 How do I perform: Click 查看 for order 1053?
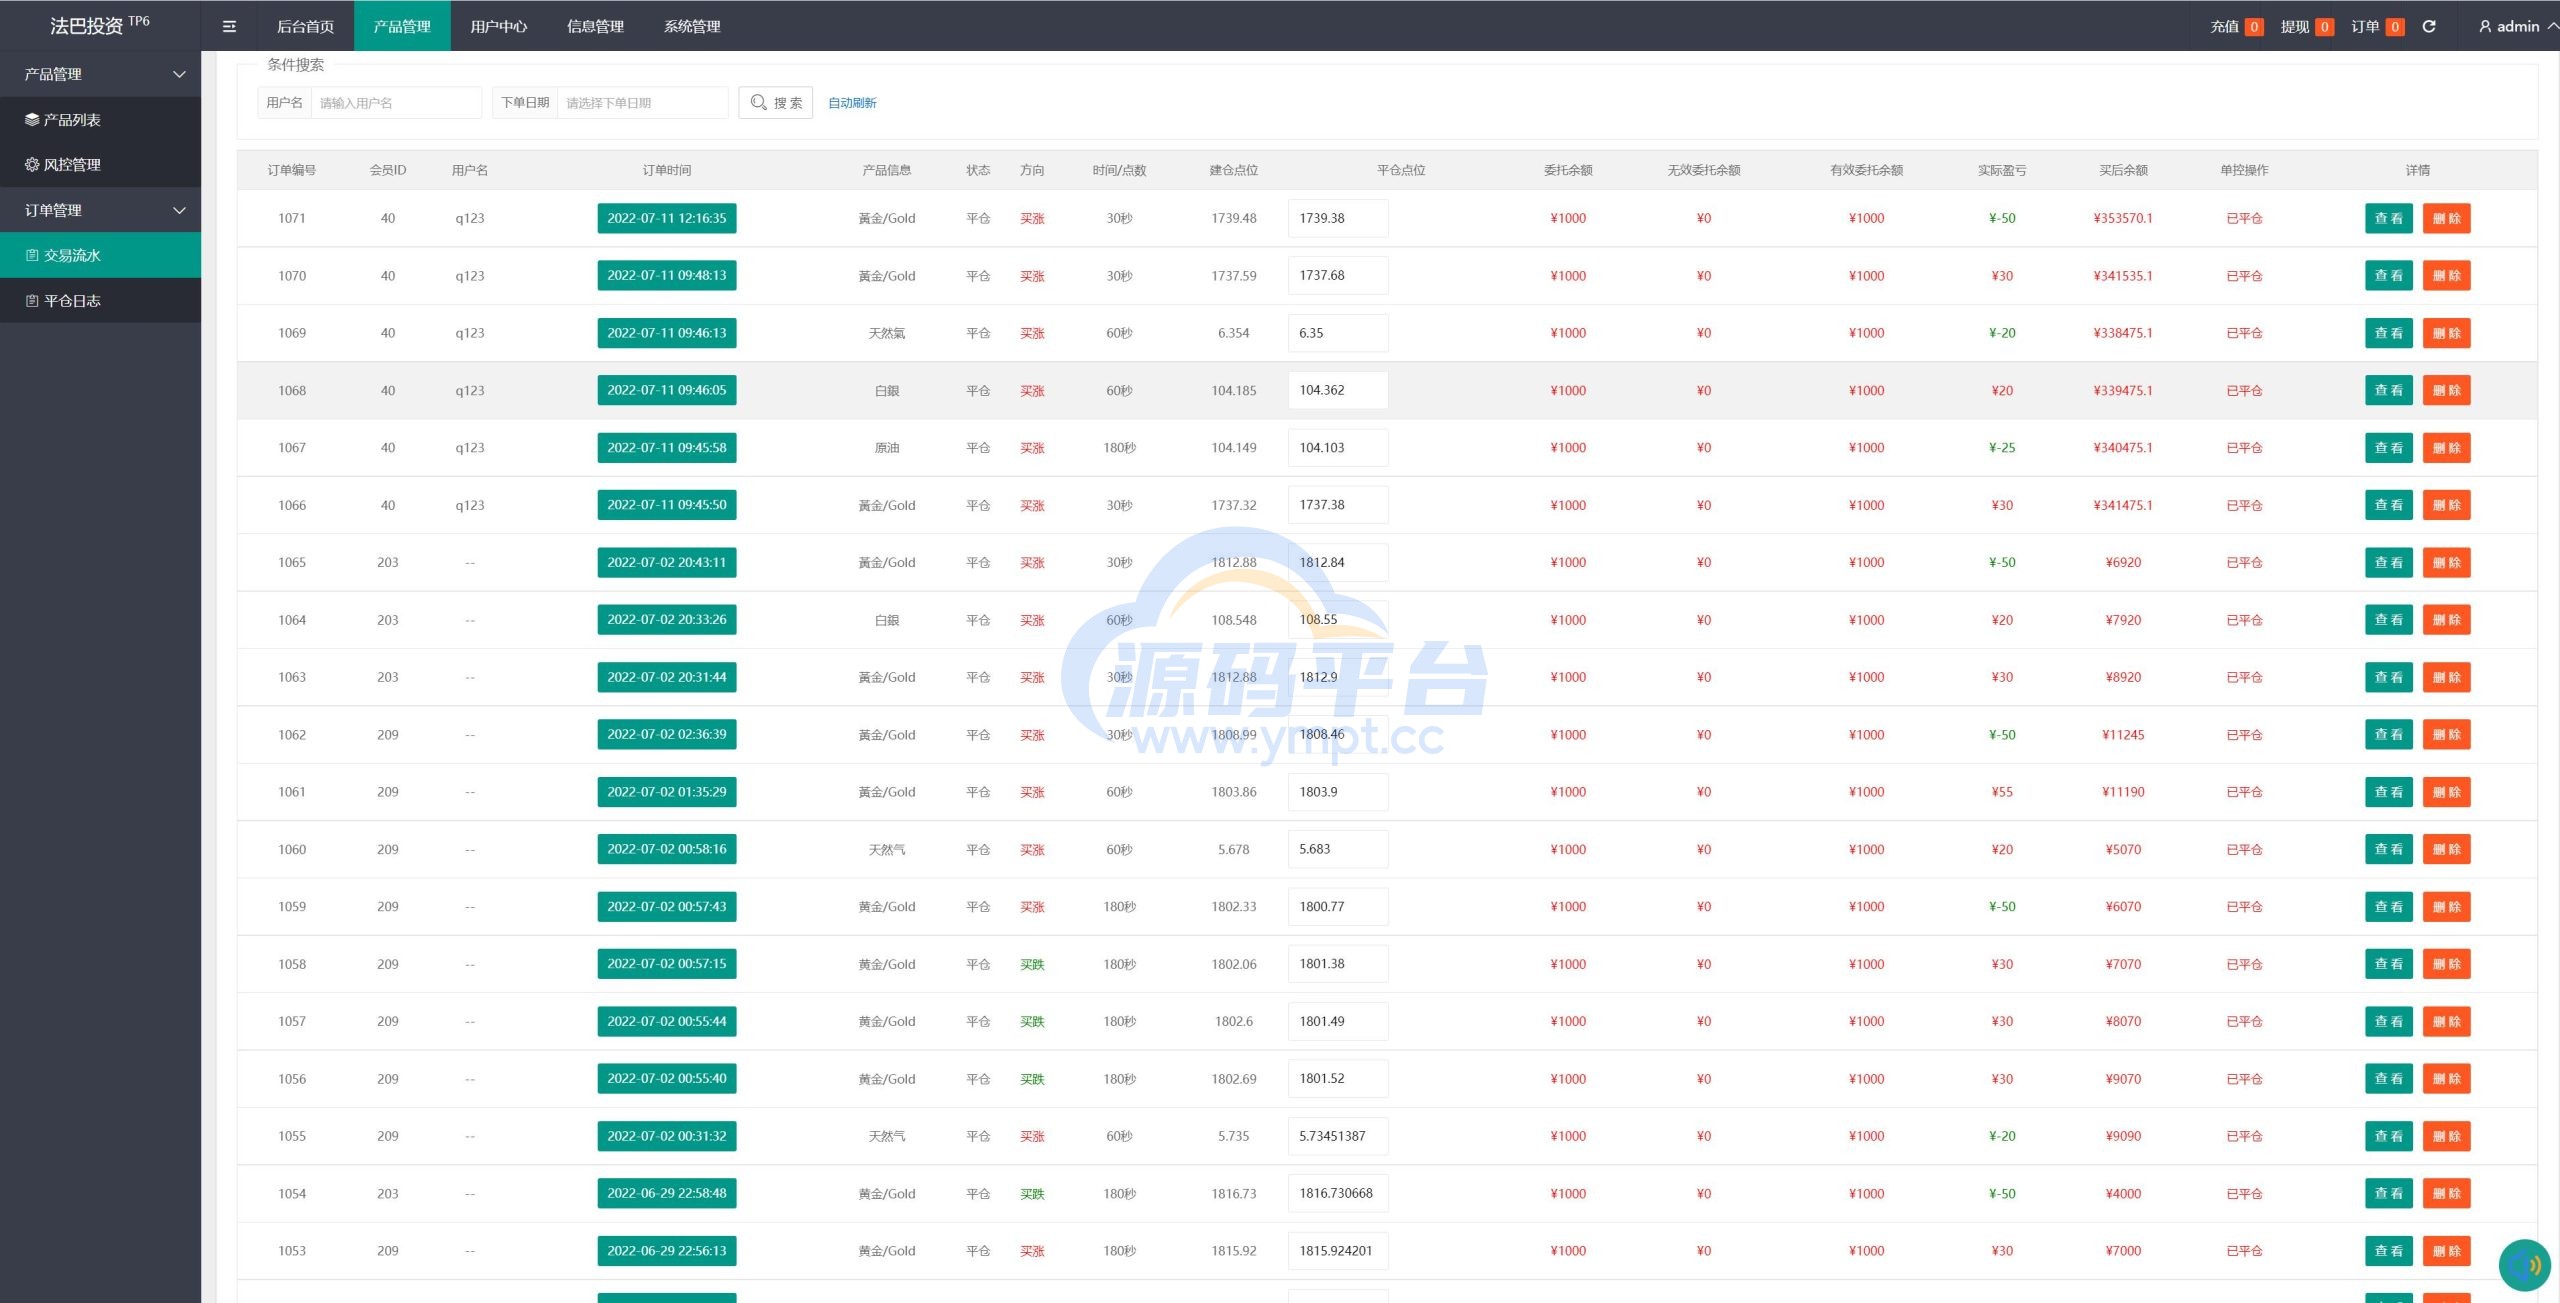click(2388, 1251)
